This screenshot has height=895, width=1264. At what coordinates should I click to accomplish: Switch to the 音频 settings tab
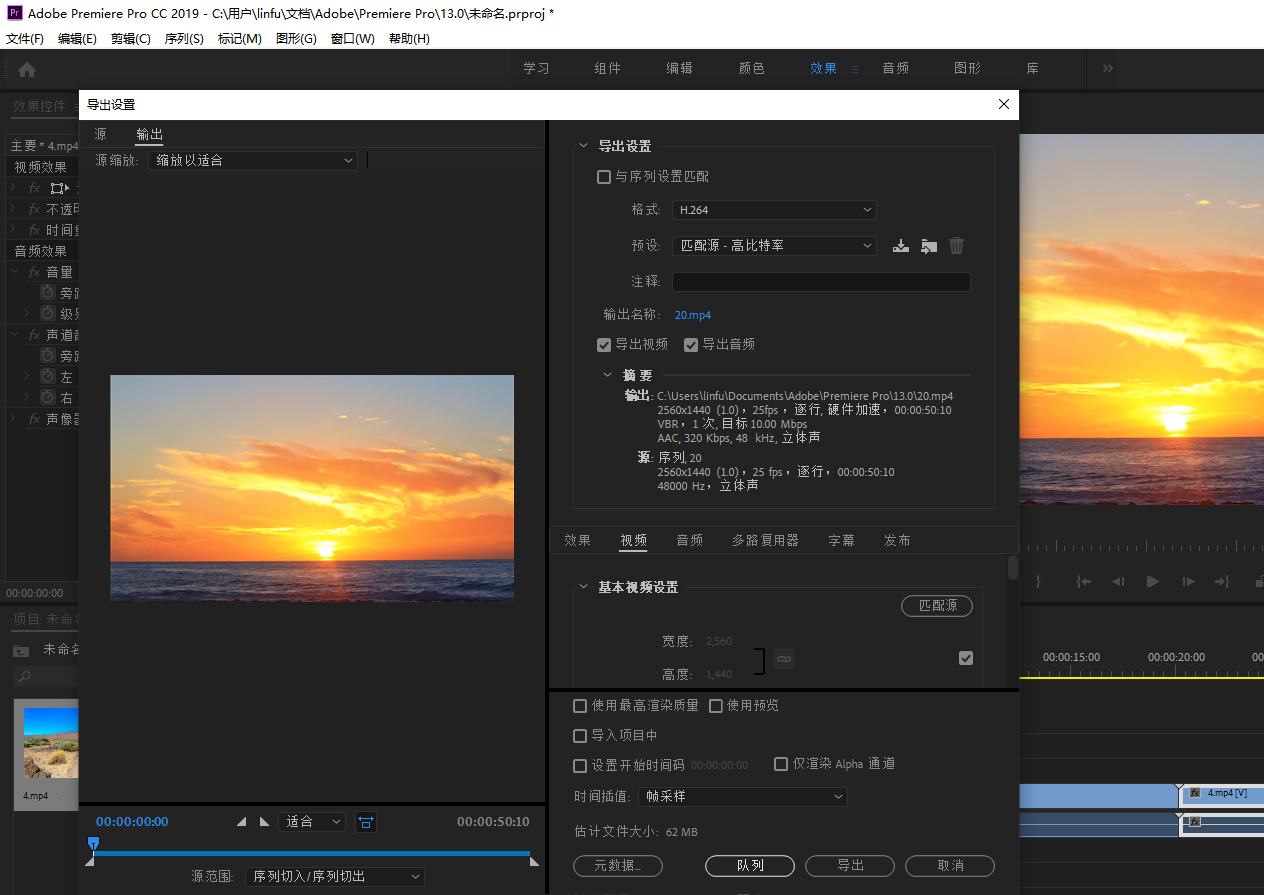coord(689,540)
